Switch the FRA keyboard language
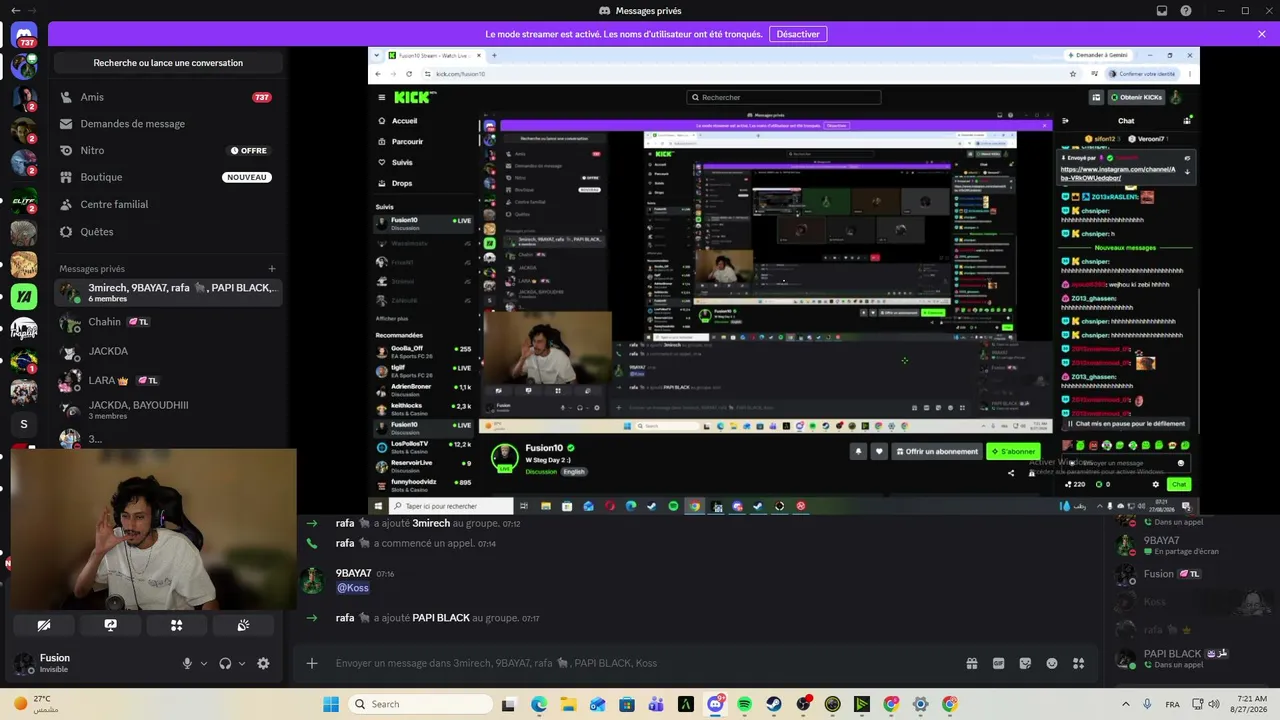This screenshot has width=1280, height=720. point(1172,704)
